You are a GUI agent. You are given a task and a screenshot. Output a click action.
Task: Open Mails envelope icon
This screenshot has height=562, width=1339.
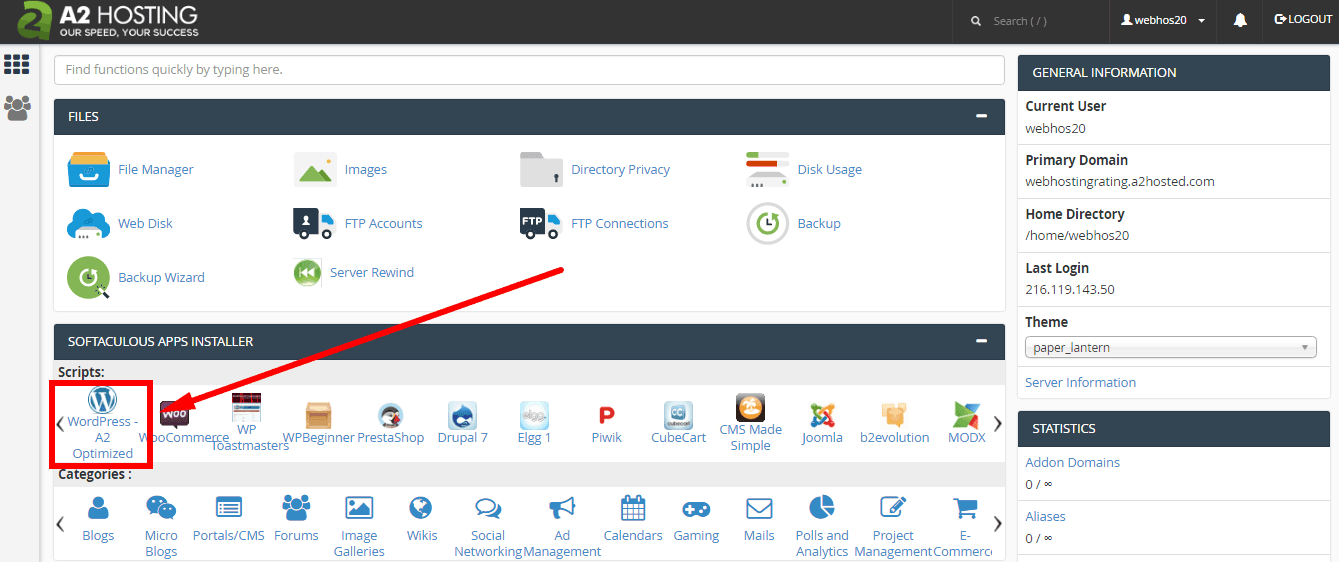tap(759, 508)
